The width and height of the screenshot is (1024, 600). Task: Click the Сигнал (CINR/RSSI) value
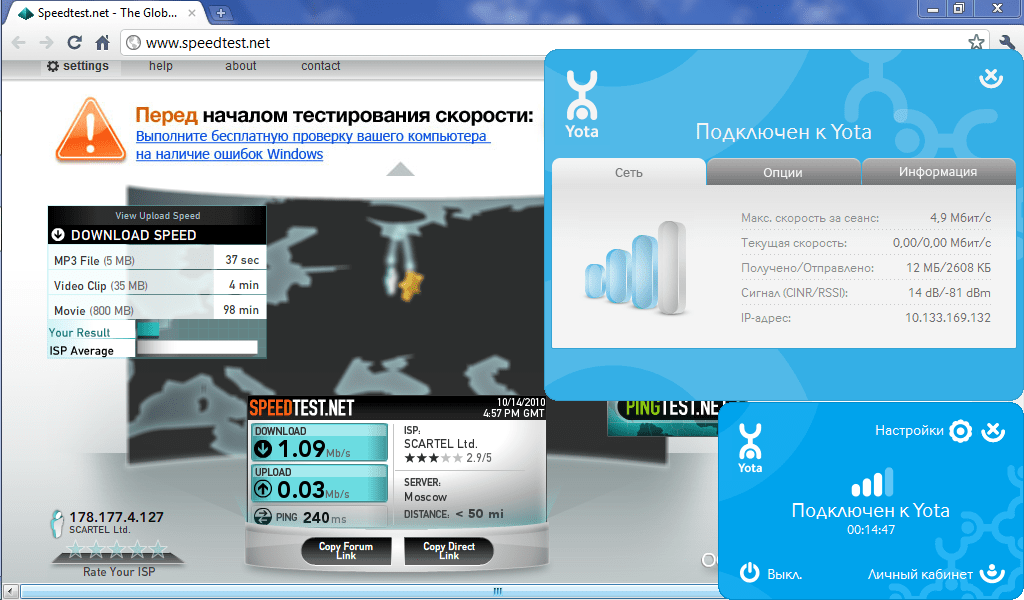click(950, 292)
